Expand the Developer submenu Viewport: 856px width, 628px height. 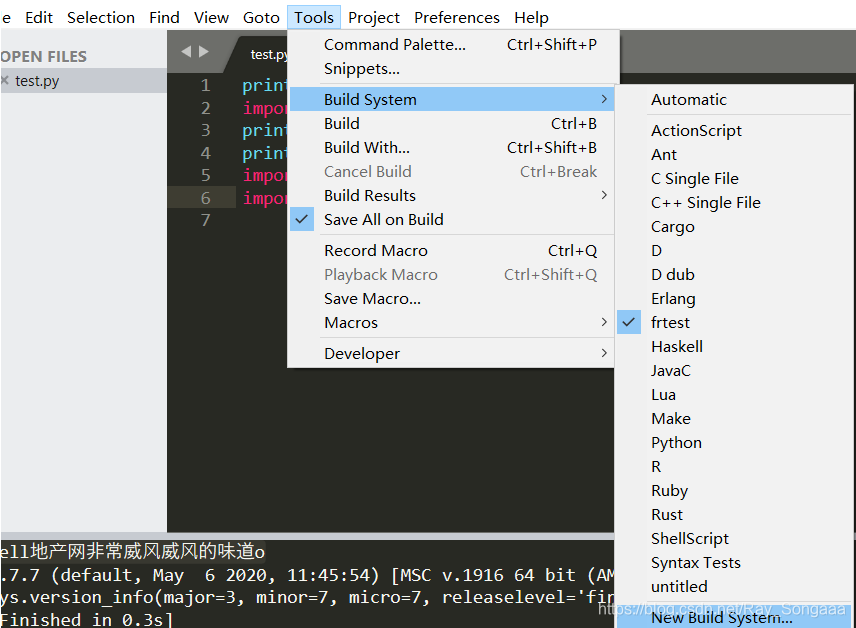[x=451, y=353]
